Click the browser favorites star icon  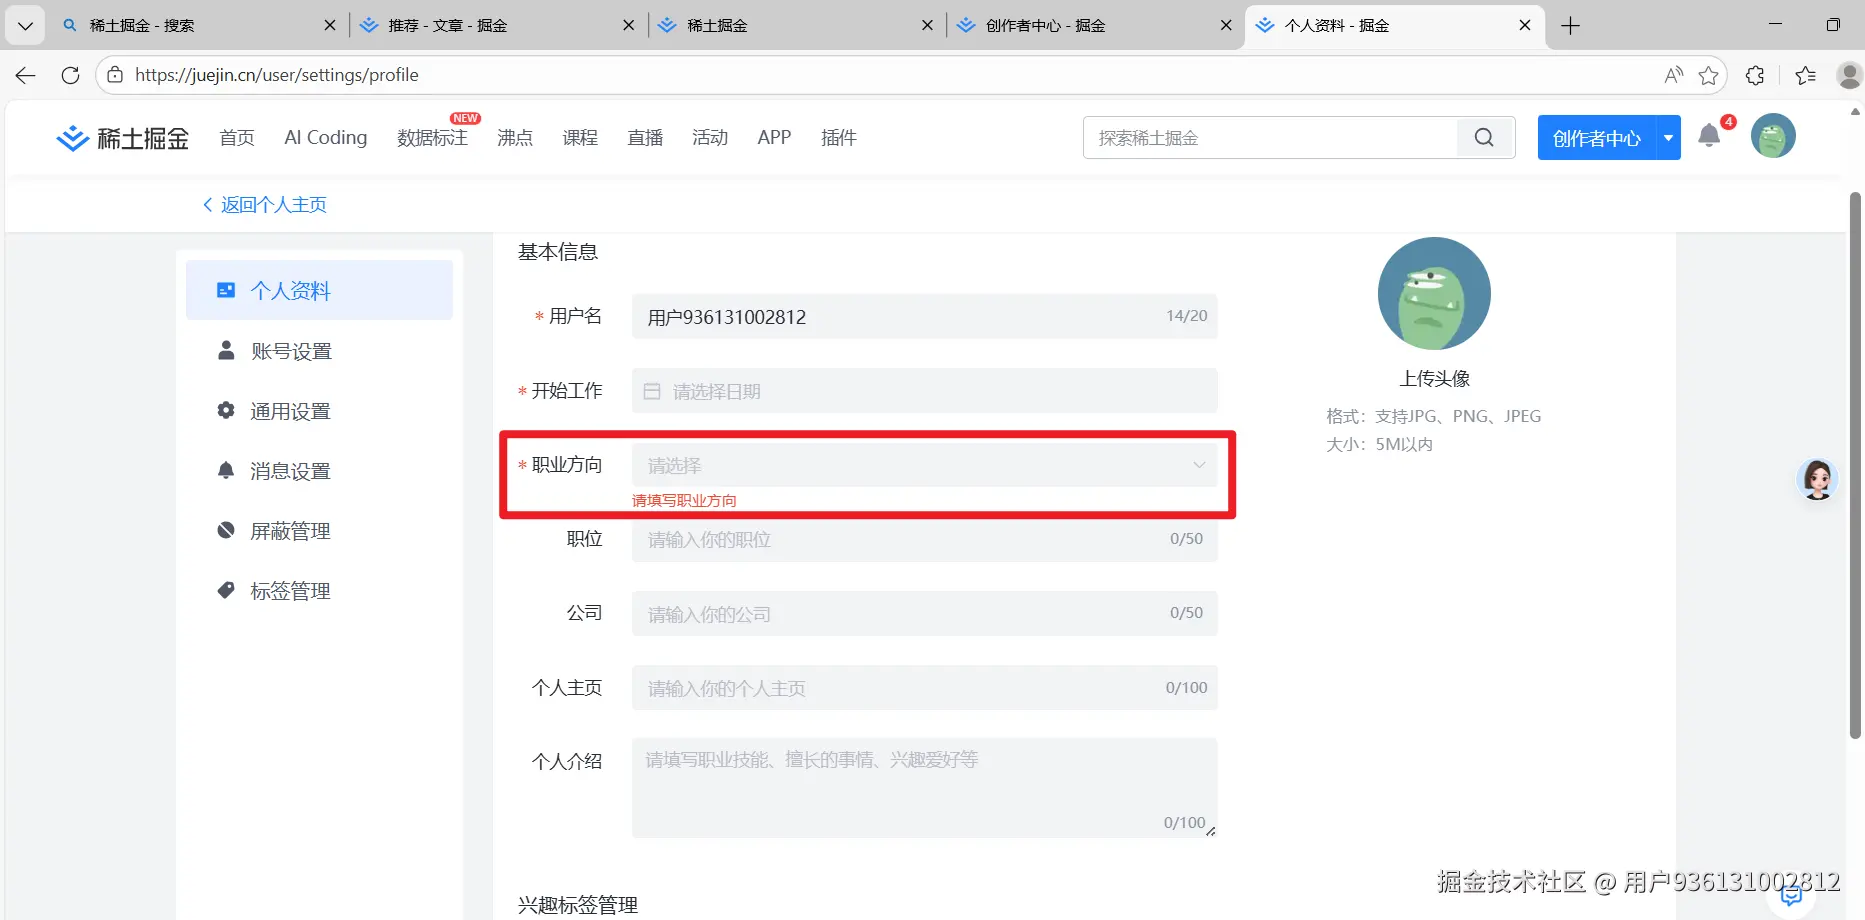click(1708, 74)
